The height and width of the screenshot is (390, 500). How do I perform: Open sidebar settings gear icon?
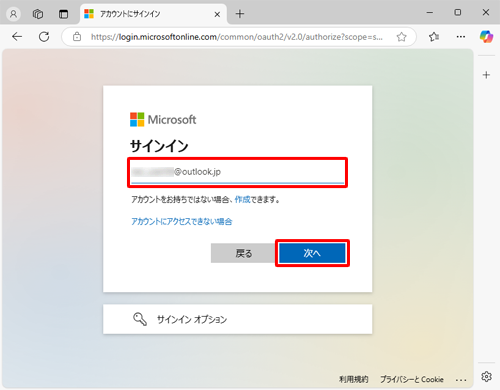[486, 376]
